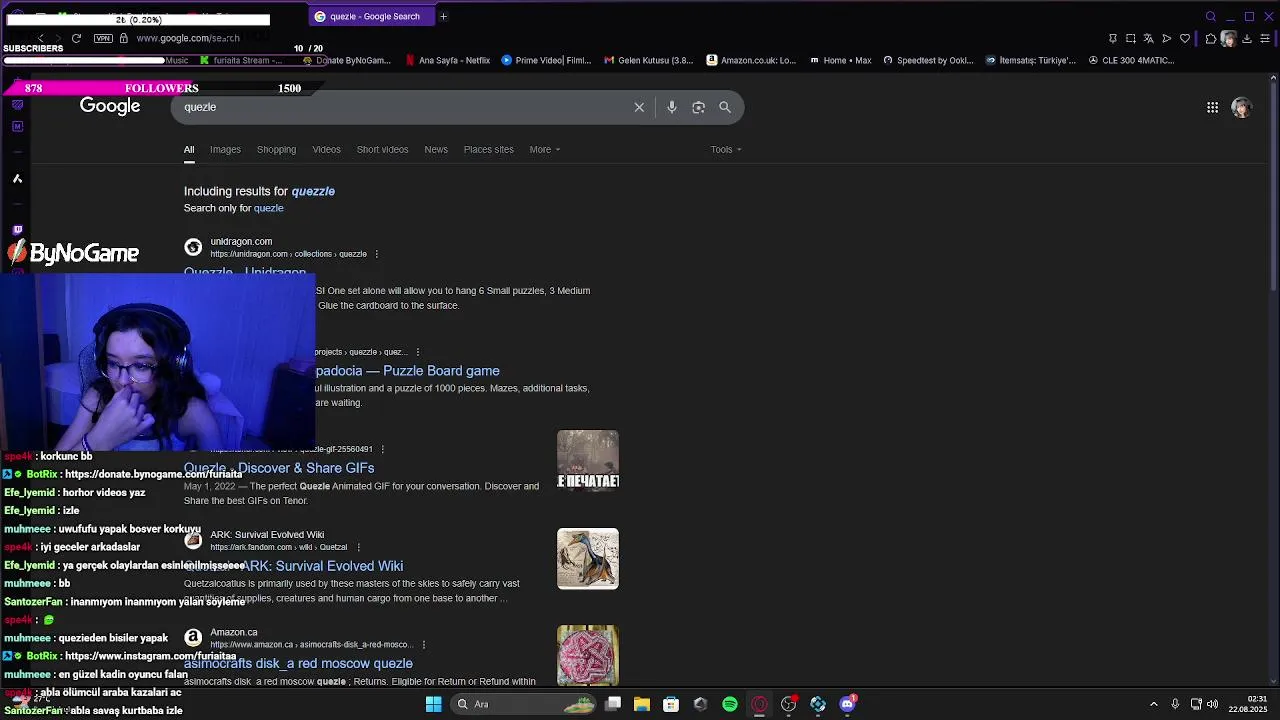Open 'Quezle - Discover & Share GIFs' result
1280x720 pixels.
tap(279, 468)
